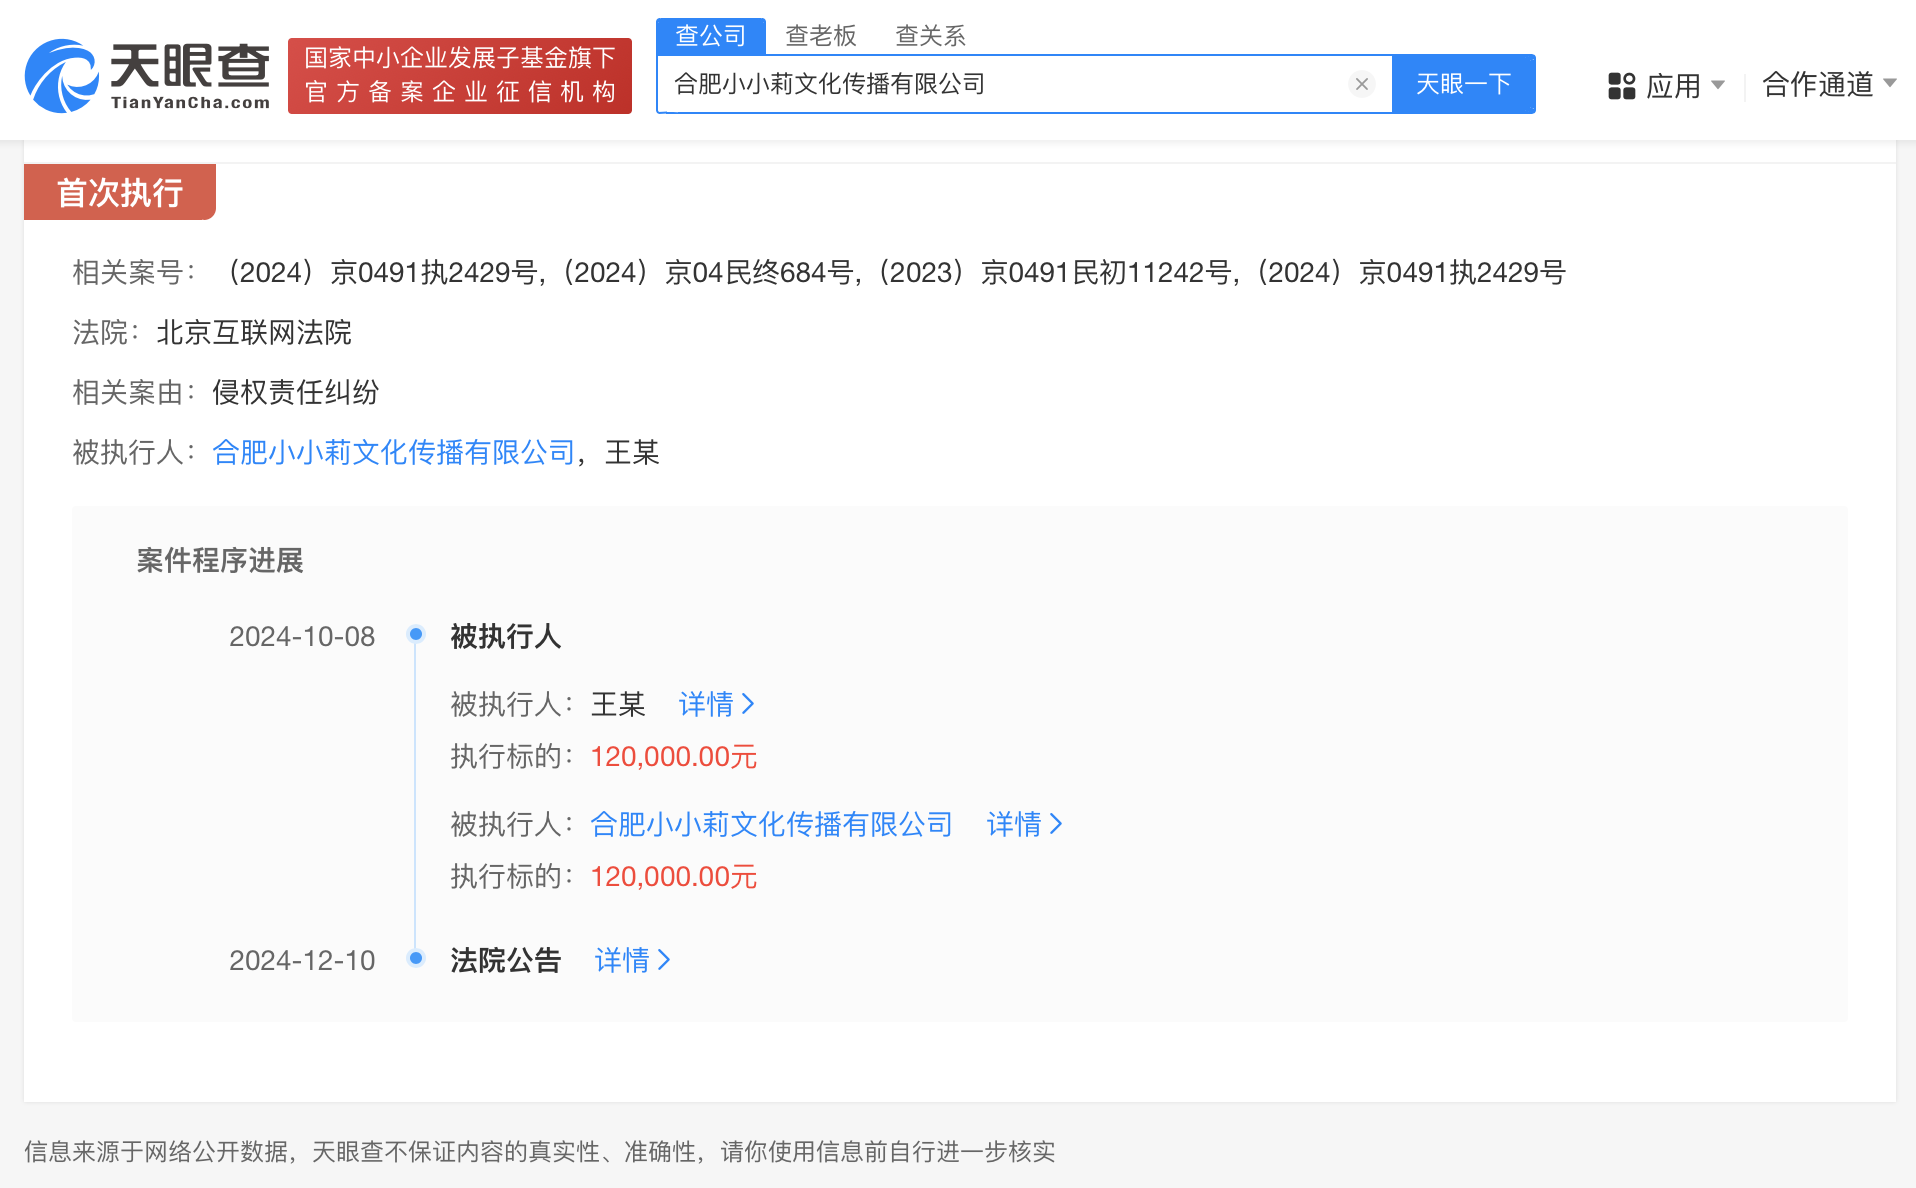
Task: Switch to the 查关系 tab
Action: pyautogui.click(x=931, y=36)
